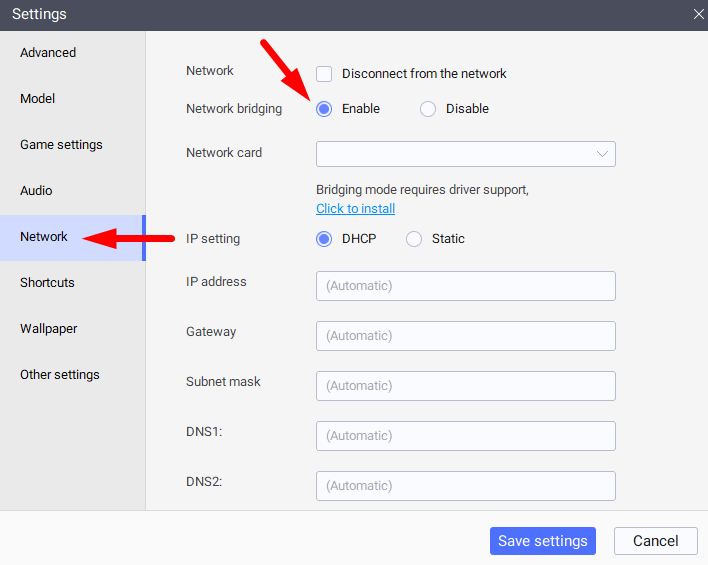Click the DNS1 input field

[x=466, y=436]
